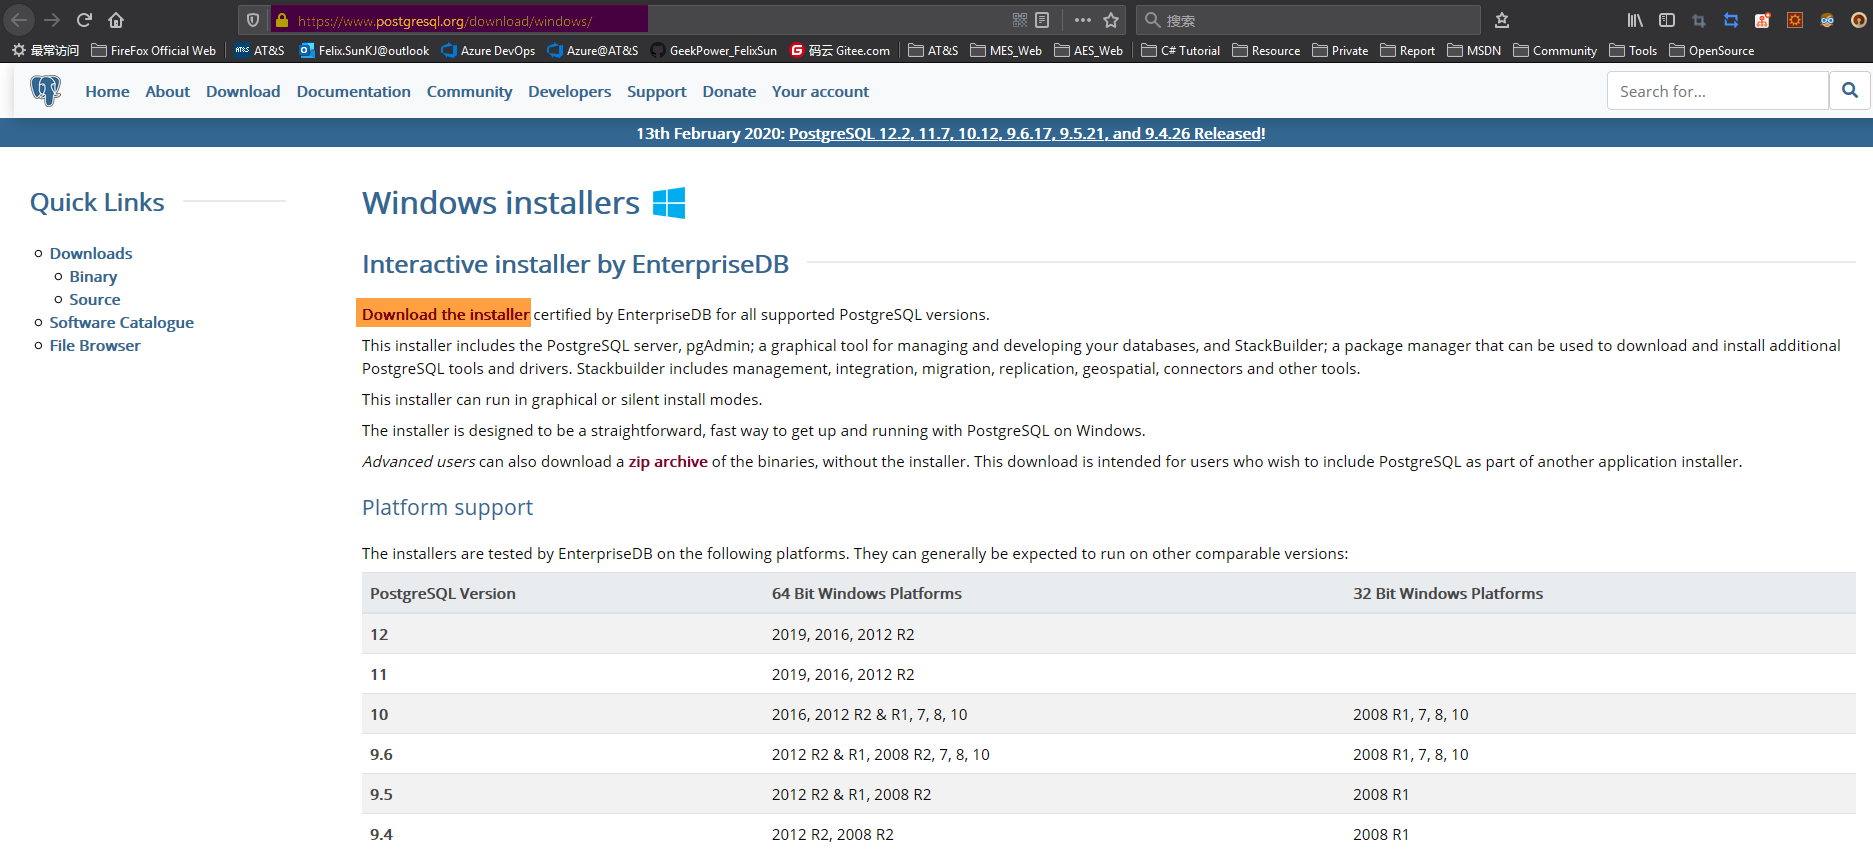Viewport: 1873px width, 856px height.
Task: Expand the MSDN bookmark folder
Action: click(x=1474, y=50)
